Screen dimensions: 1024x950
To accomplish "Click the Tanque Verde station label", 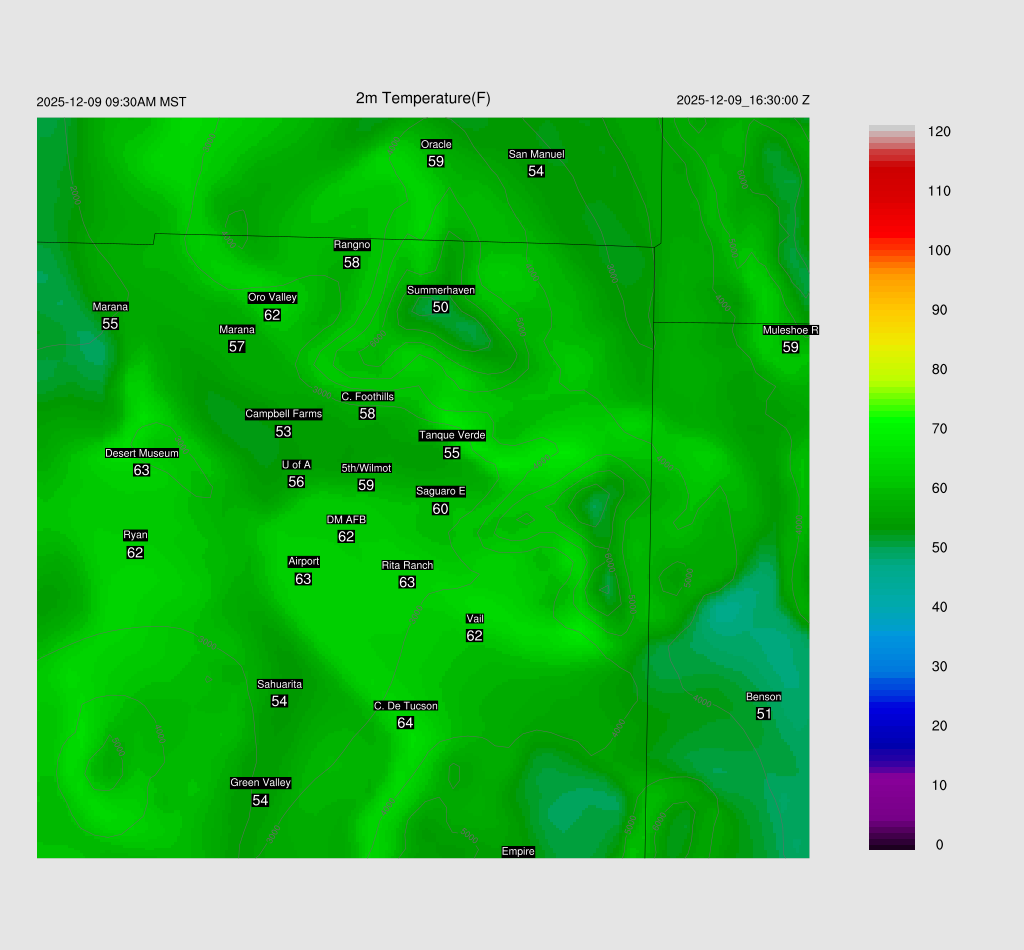I will click(x=452, y=435).
